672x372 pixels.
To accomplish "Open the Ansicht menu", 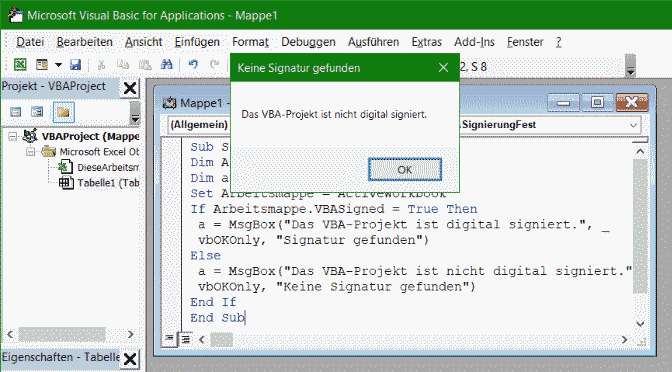I will [x=144, y=42].
